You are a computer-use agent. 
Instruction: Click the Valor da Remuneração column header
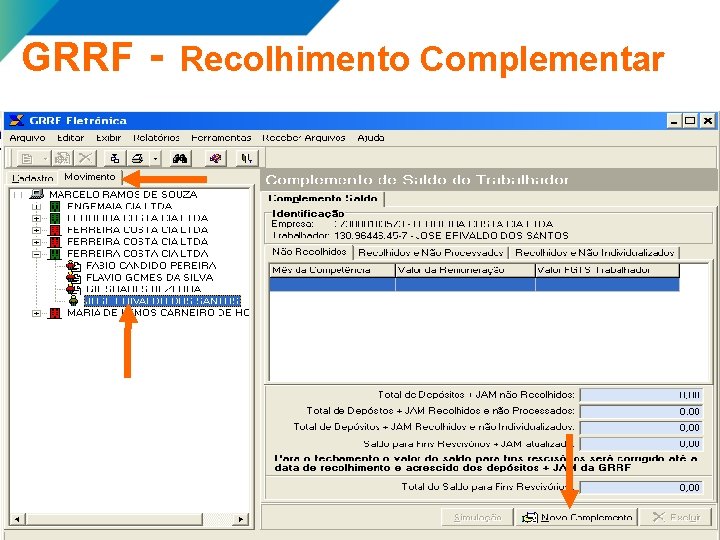(x=465, y=270)
